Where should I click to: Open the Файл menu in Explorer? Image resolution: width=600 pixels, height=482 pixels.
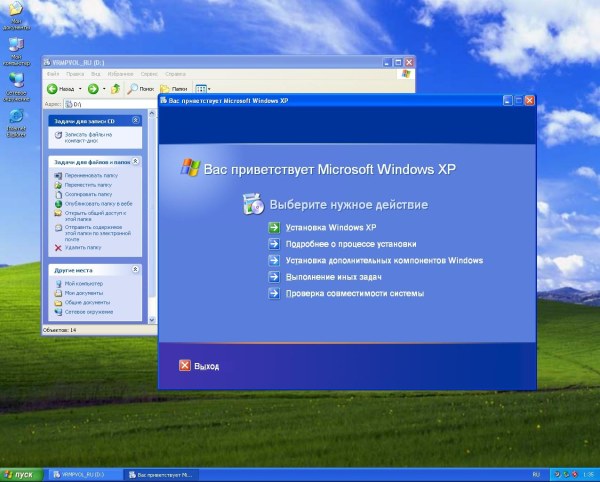coord(53,74)
